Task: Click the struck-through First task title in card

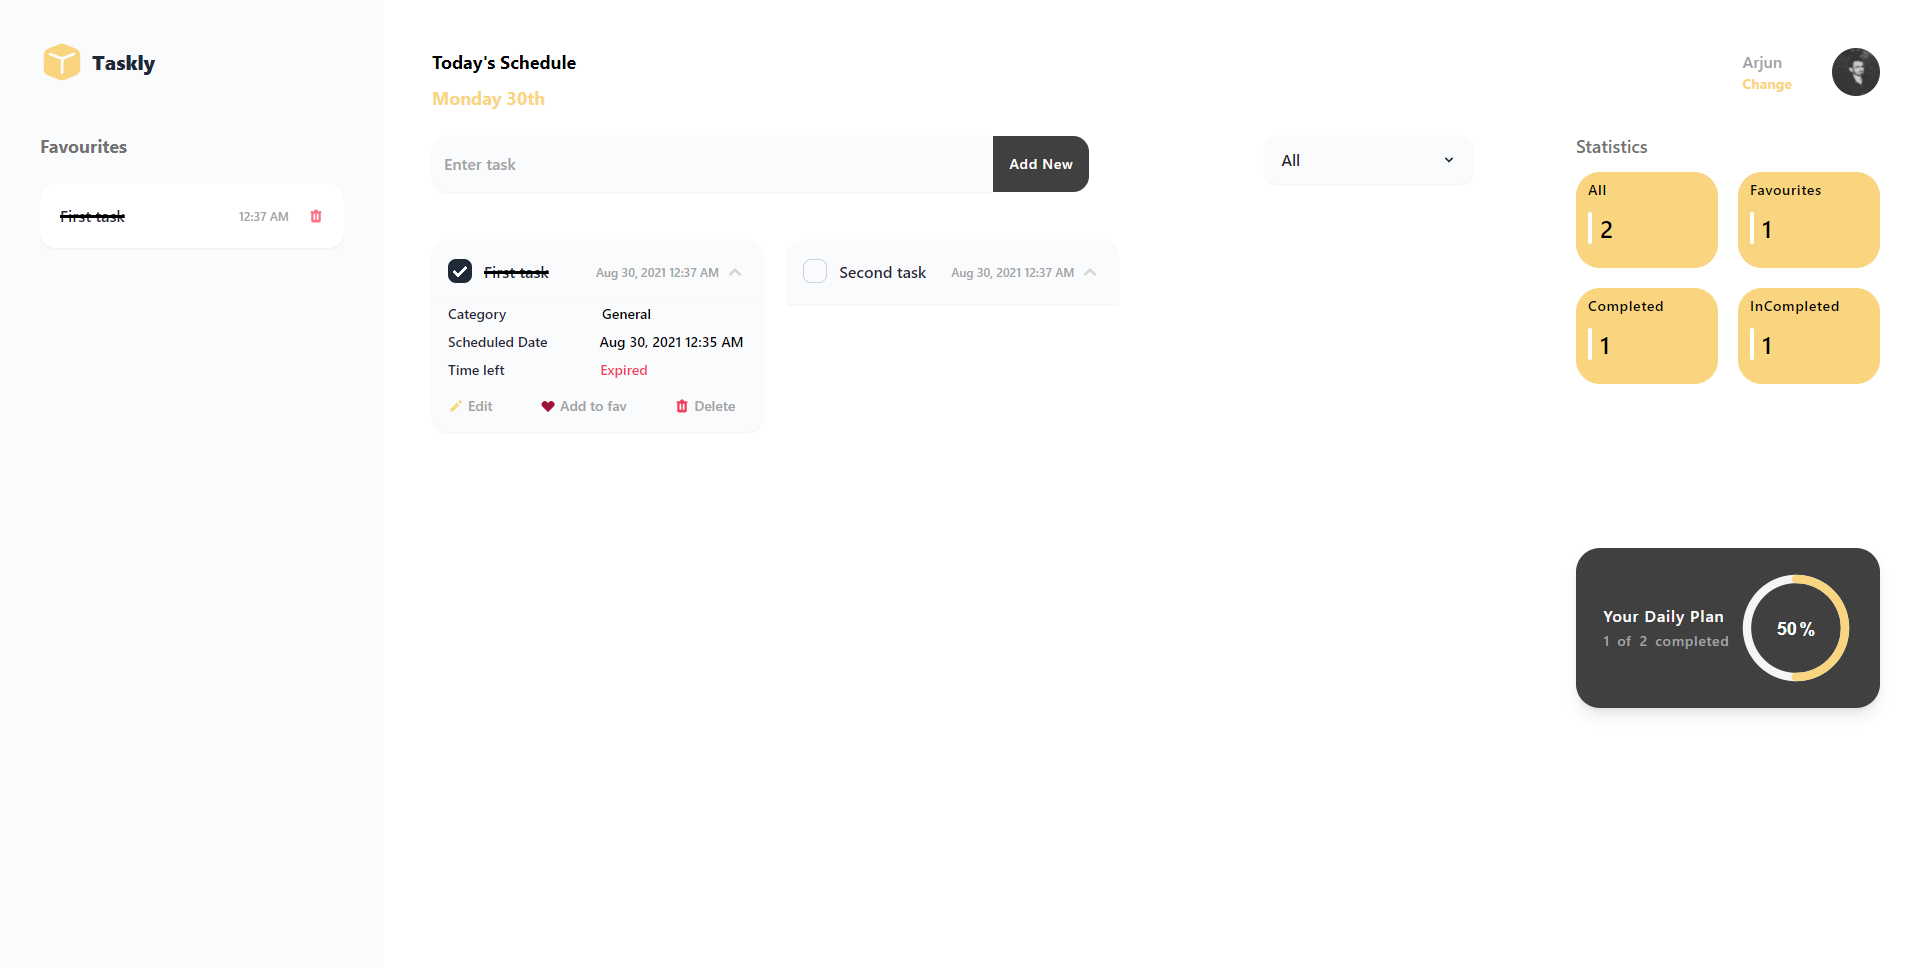Action: click(516, 272)
